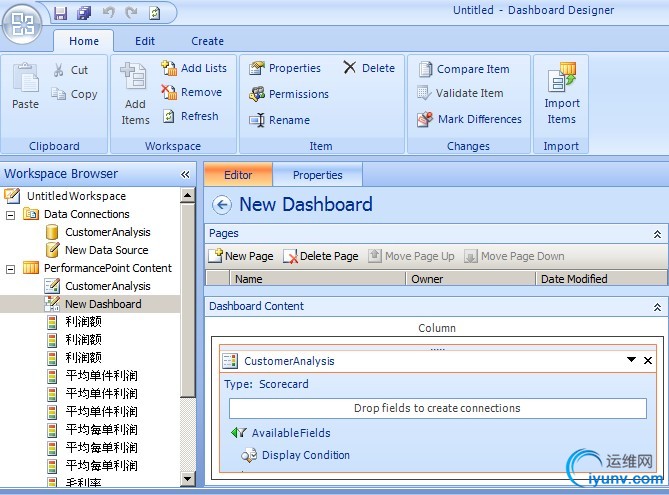Click Move Page Down button
This screenshot has width=669, height=495.
point(514,256)
